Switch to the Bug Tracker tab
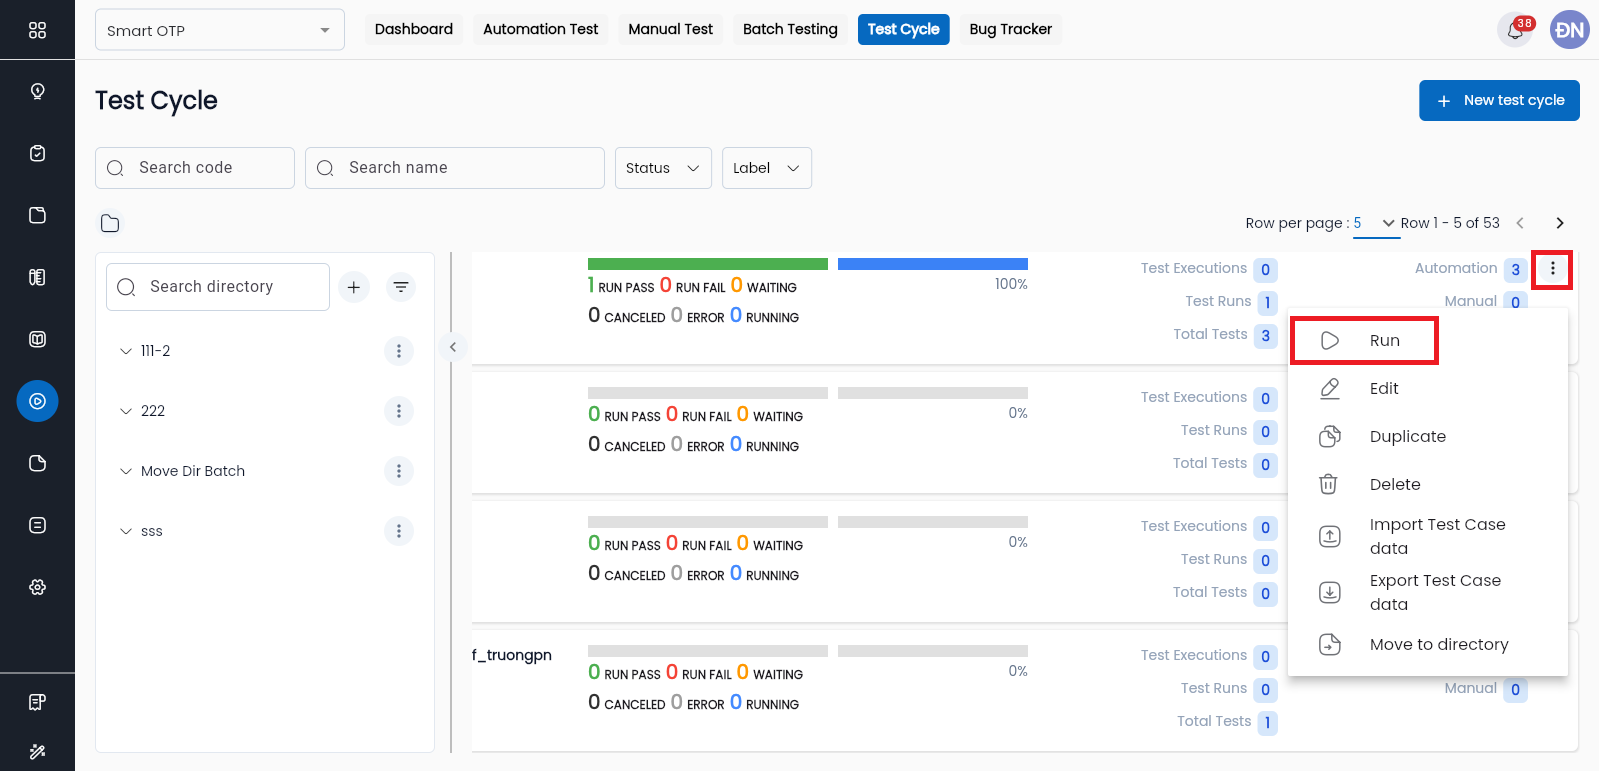 click(x=1010, y=29)
